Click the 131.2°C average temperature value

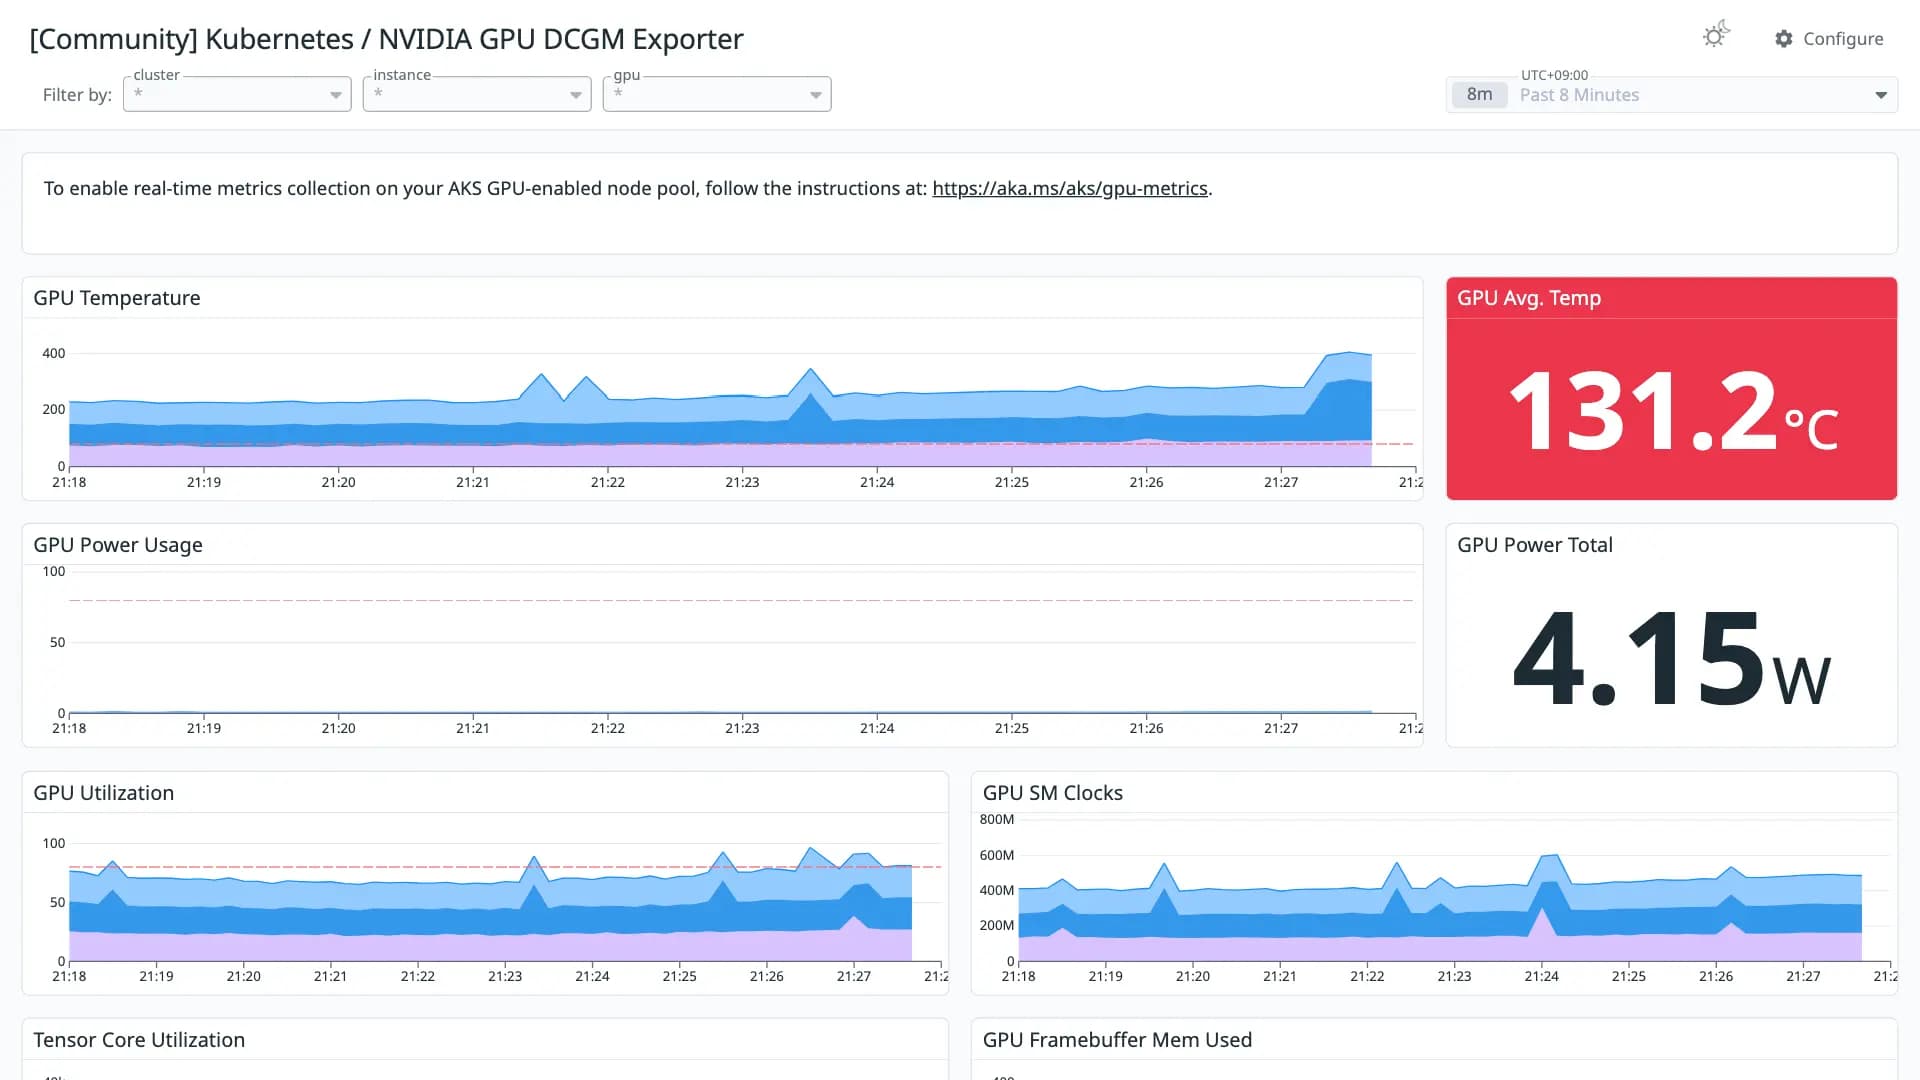pyautogui.click(x=1672, y=410)
